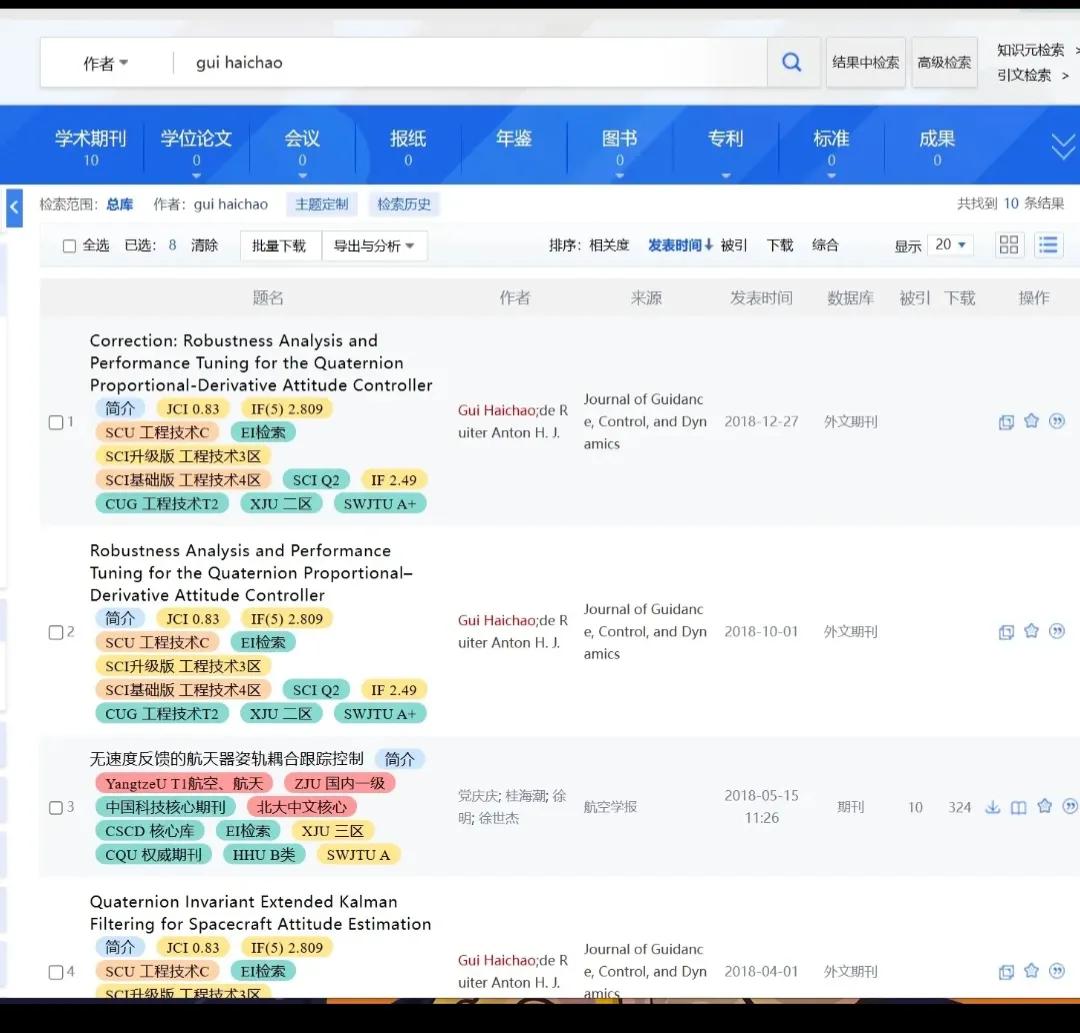Open the 作者 search field dropdown
This screenshot has width=1080, height=1033.
pos(105,63)
